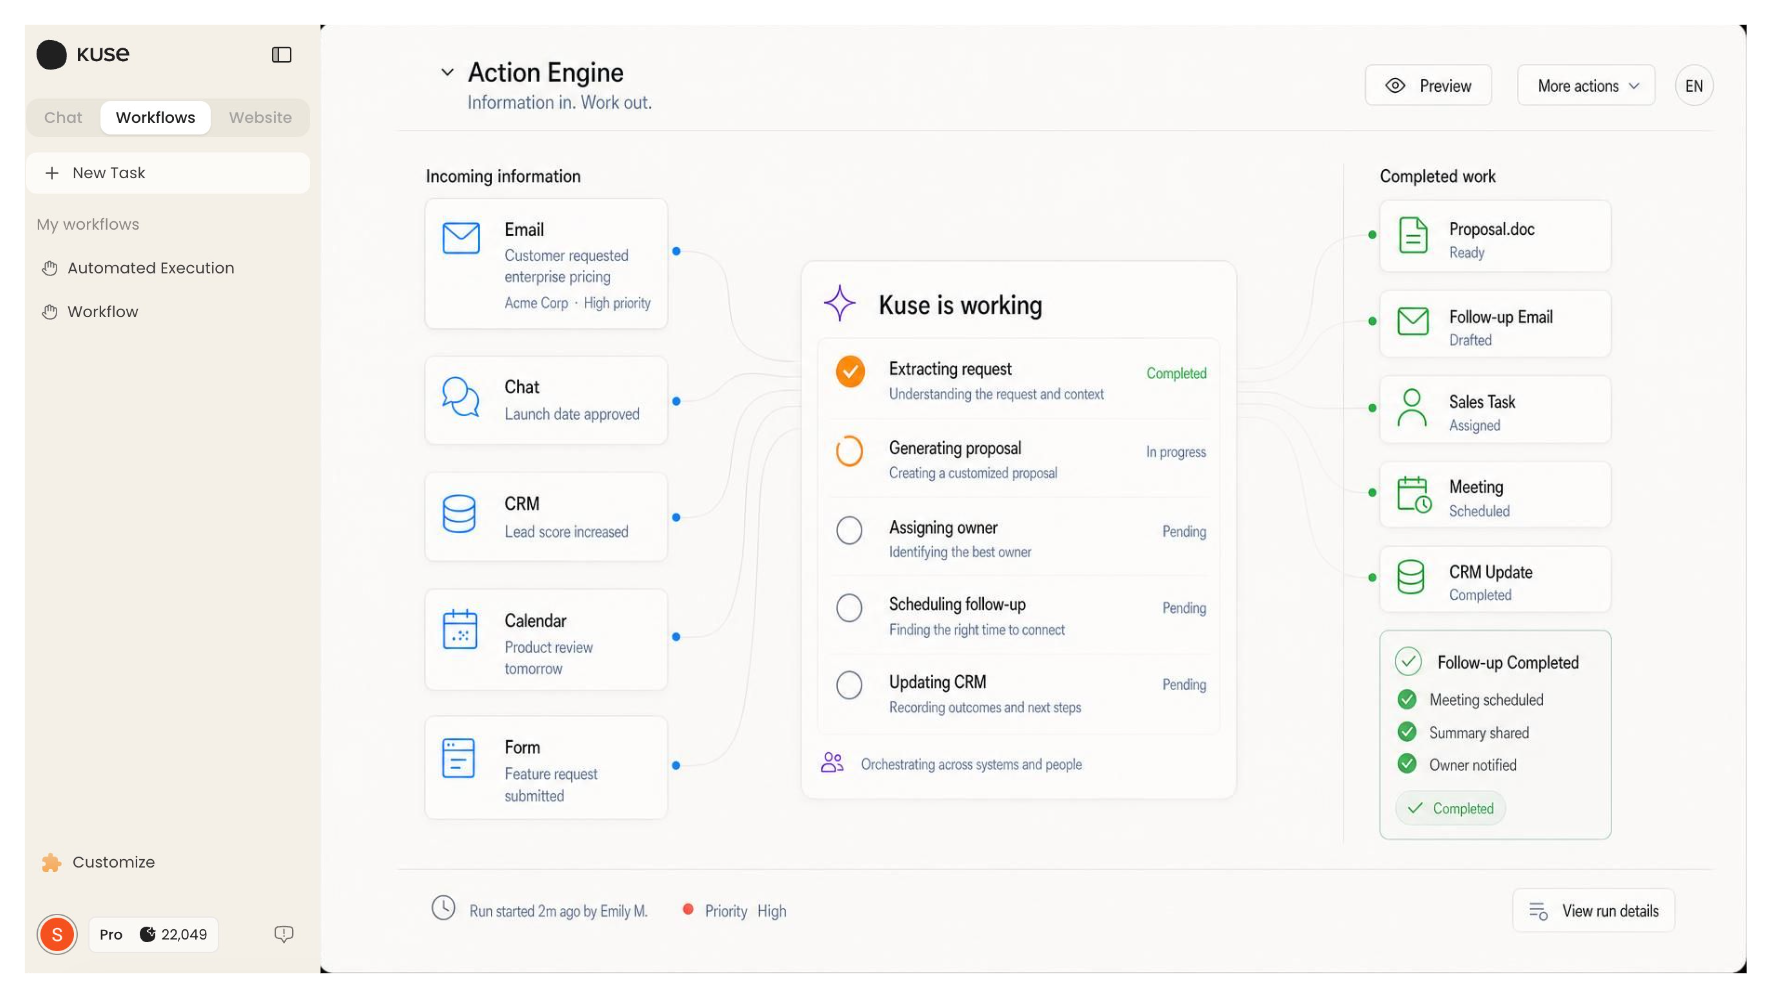Click the hand icon beside Automated Execution
The width and height of the screenshot is (1774, 998).
(x=50, y=268)
